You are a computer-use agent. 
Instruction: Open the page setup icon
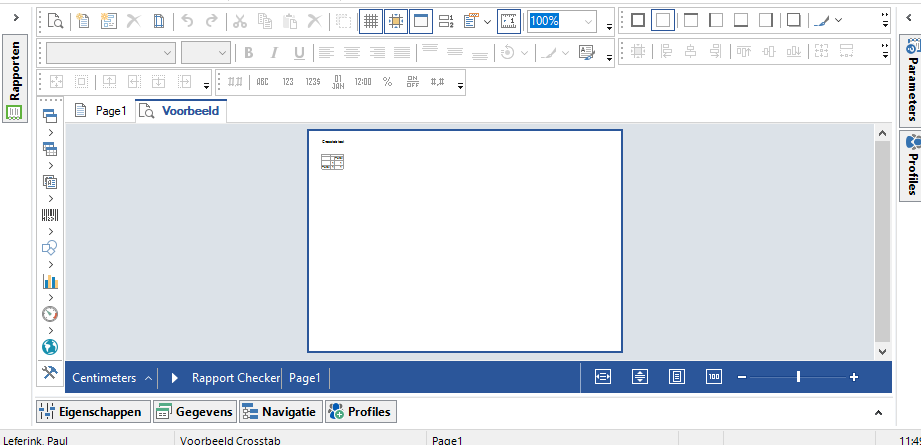point(160,21)
